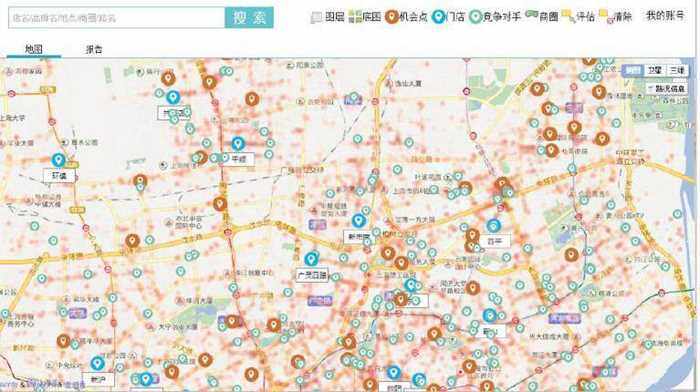Click the 上海大学 map label

pos(12,118)
